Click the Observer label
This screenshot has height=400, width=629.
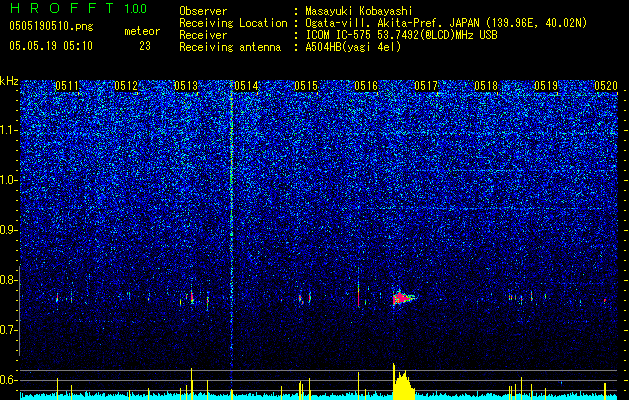pyautogui.click(x=203, y=12)
